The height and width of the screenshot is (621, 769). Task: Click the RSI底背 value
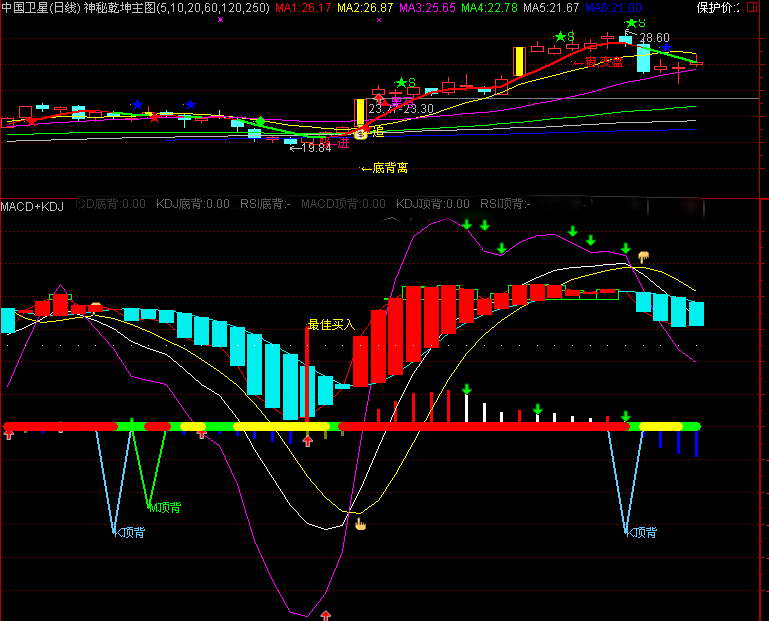click(265, 204)
